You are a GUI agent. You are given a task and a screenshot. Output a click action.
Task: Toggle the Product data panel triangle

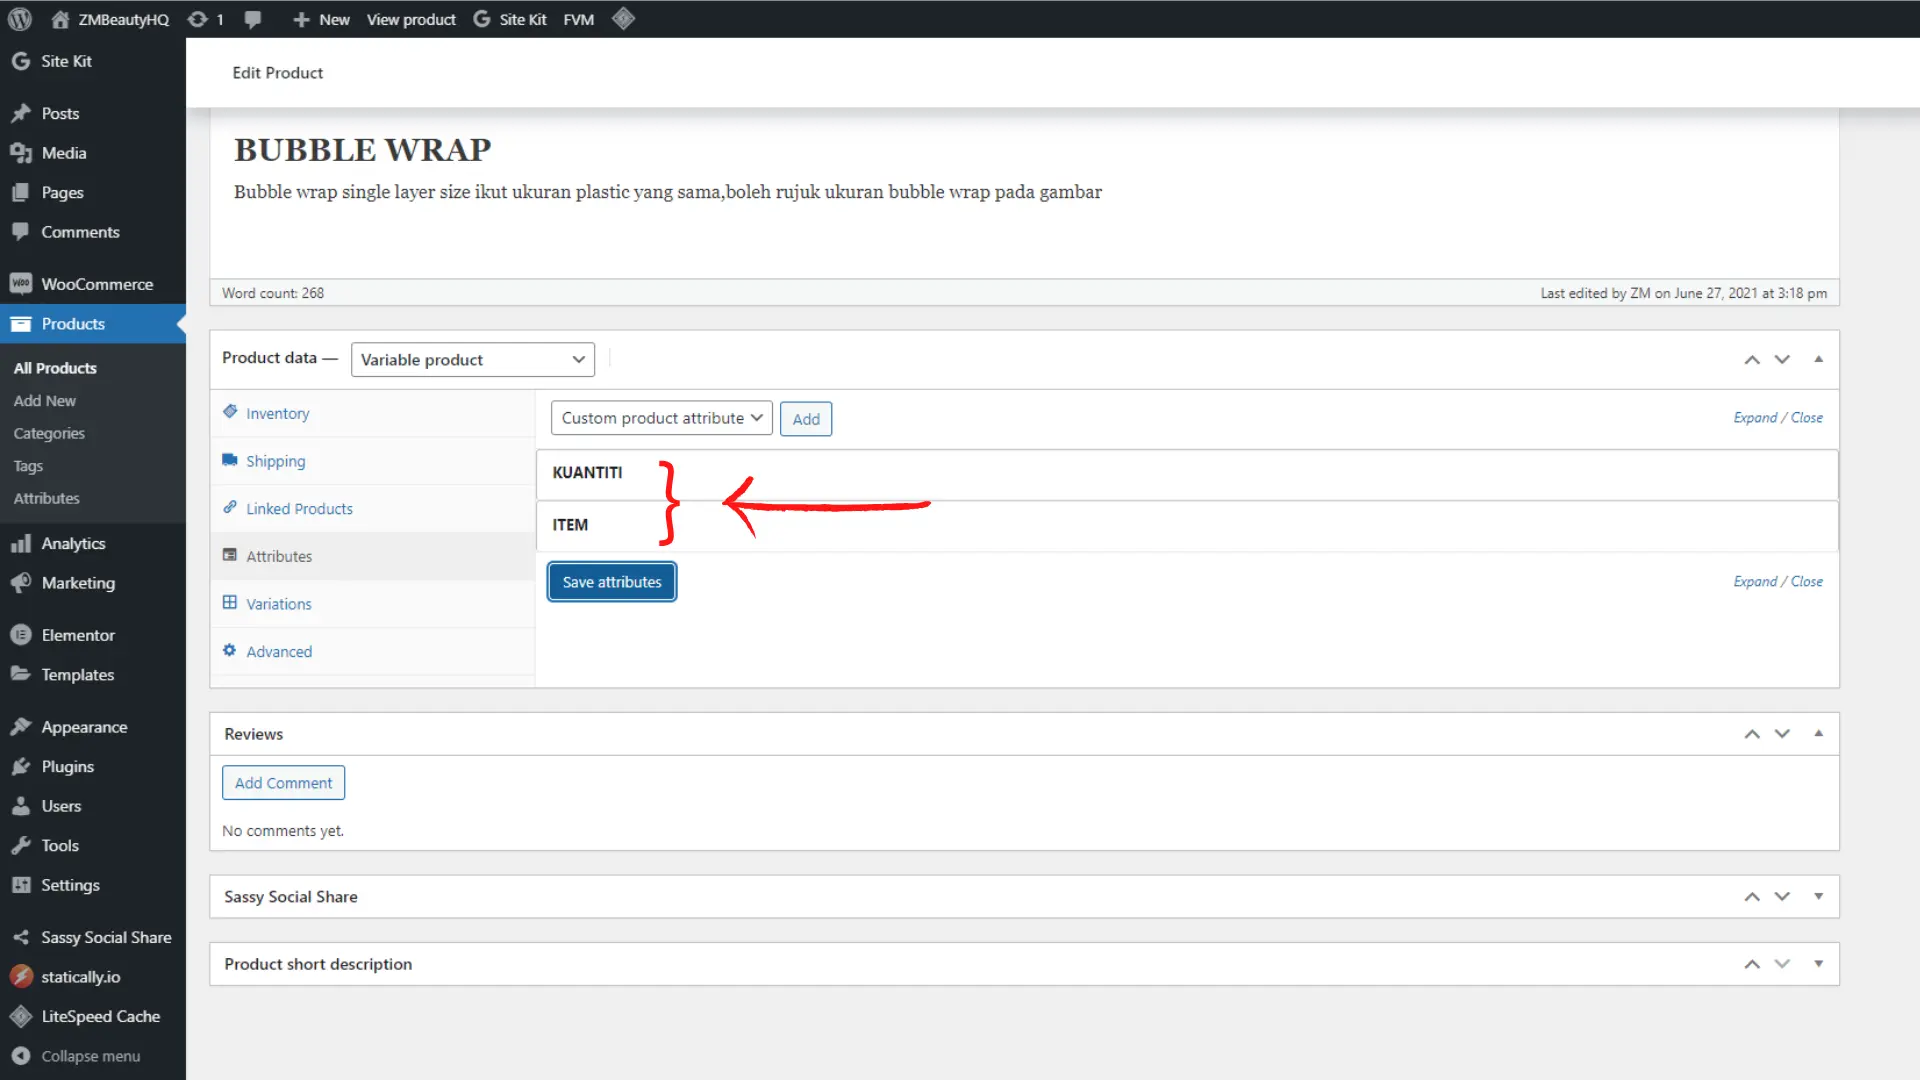[1819, 359]
